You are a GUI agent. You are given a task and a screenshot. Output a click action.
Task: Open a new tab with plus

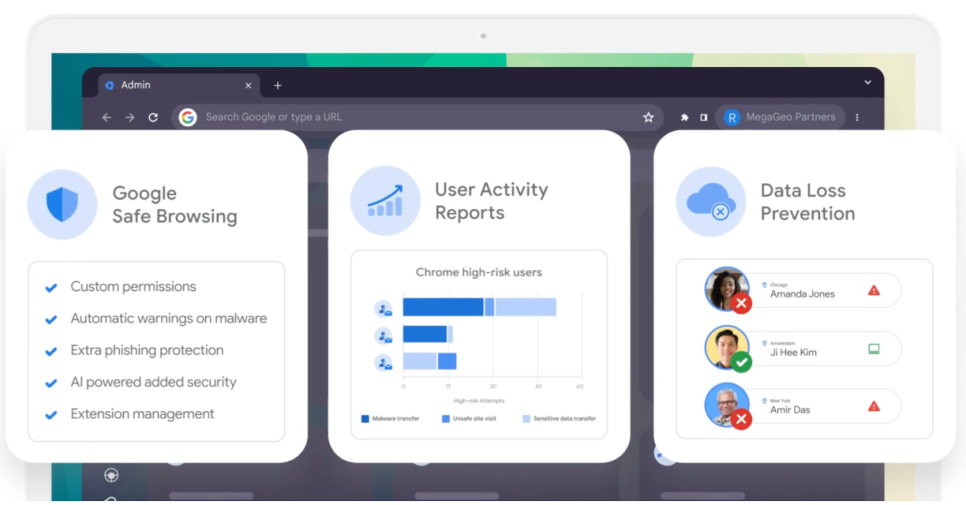coord(278,86)
